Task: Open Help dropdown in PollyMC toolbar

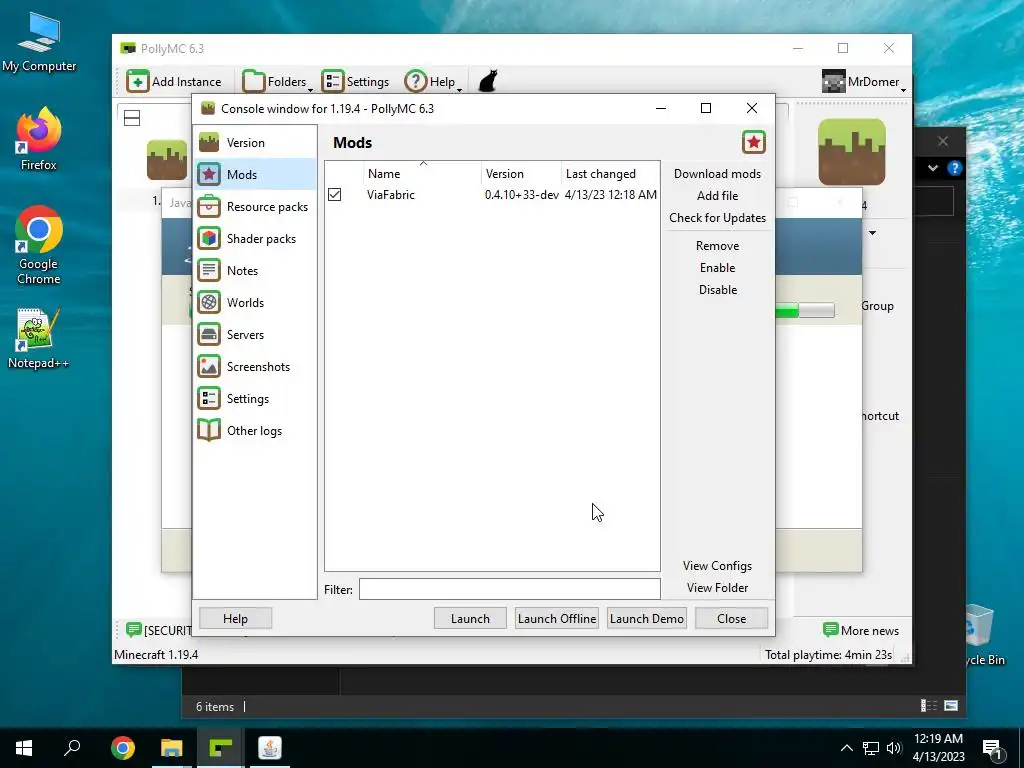Action: click(434, 82)
